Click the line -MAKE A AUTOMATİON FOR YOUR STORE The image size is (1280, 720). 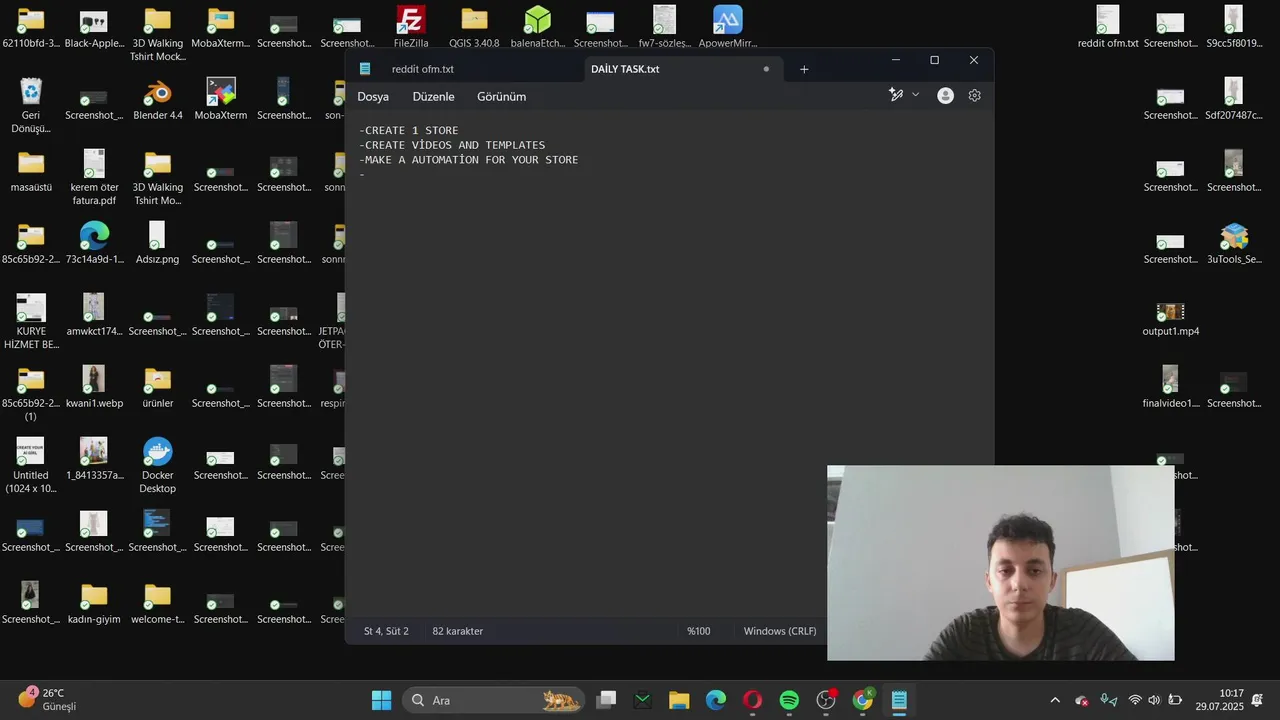tap(468, 160)
